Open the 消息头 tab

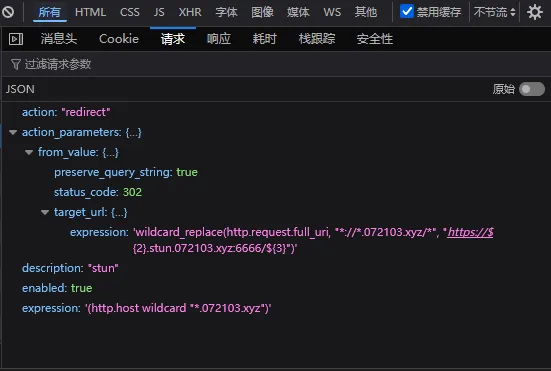point(59,39)
